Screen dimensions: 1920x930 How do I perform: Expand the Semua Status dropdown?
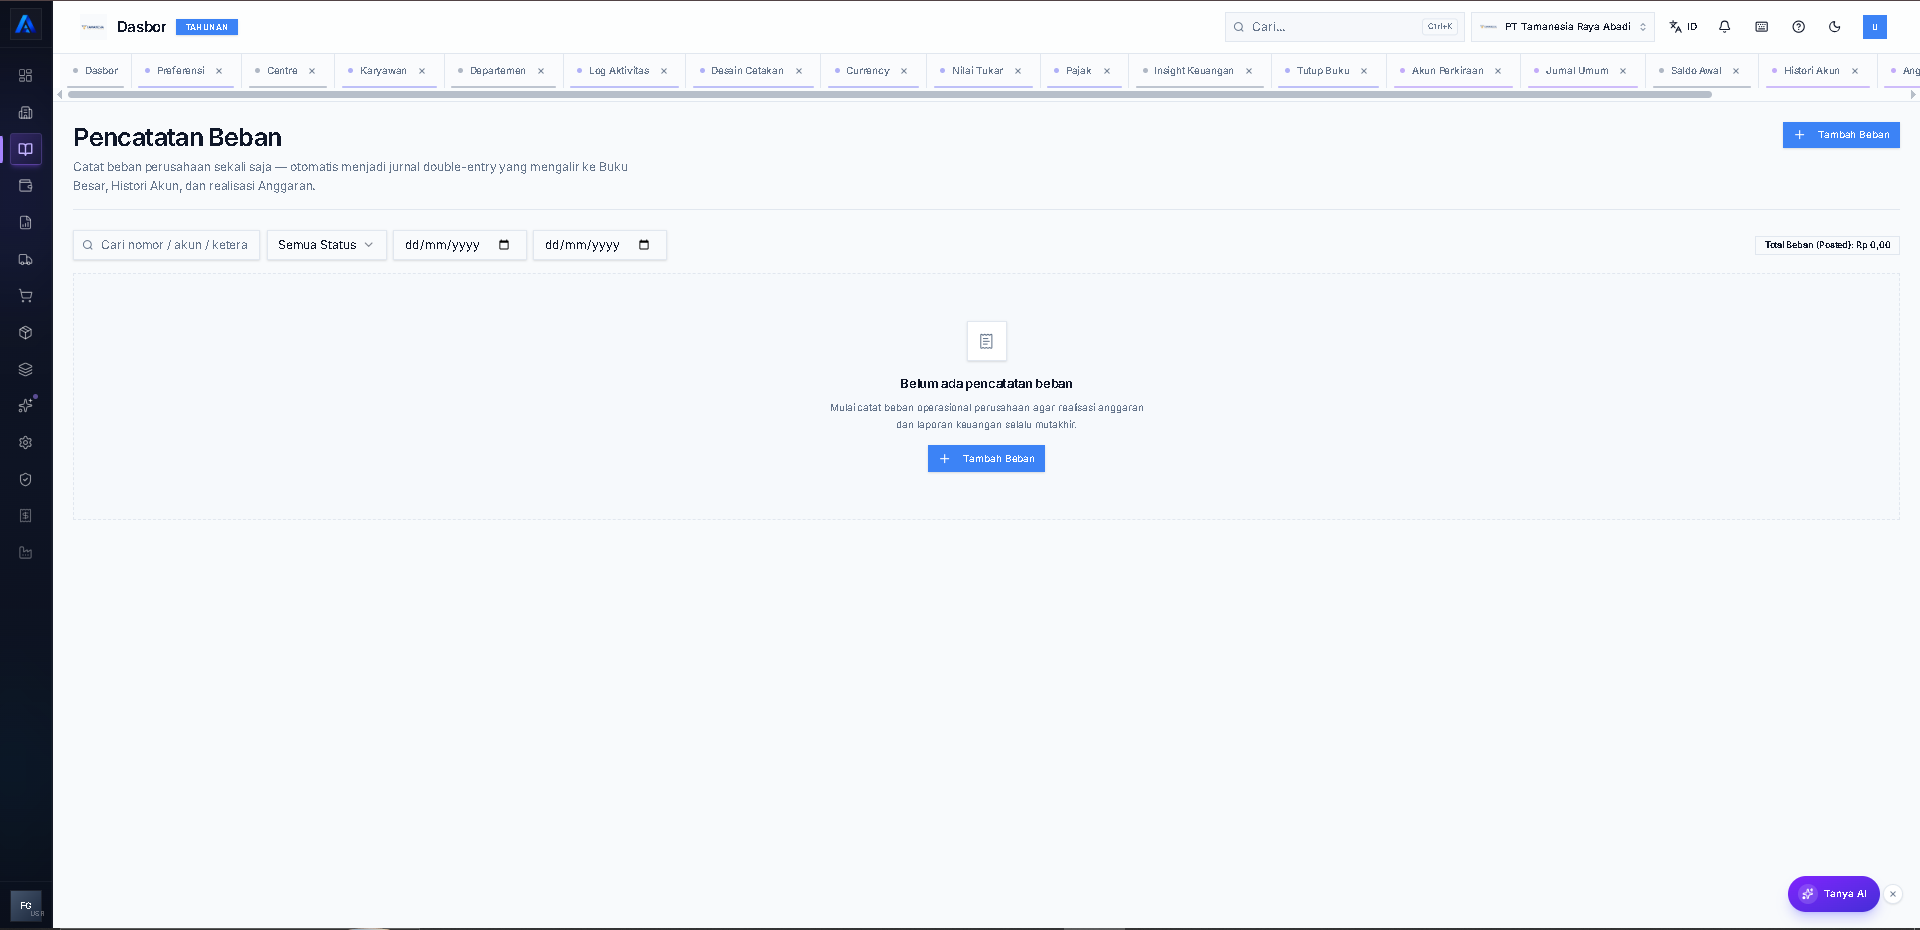coord(326,245)
